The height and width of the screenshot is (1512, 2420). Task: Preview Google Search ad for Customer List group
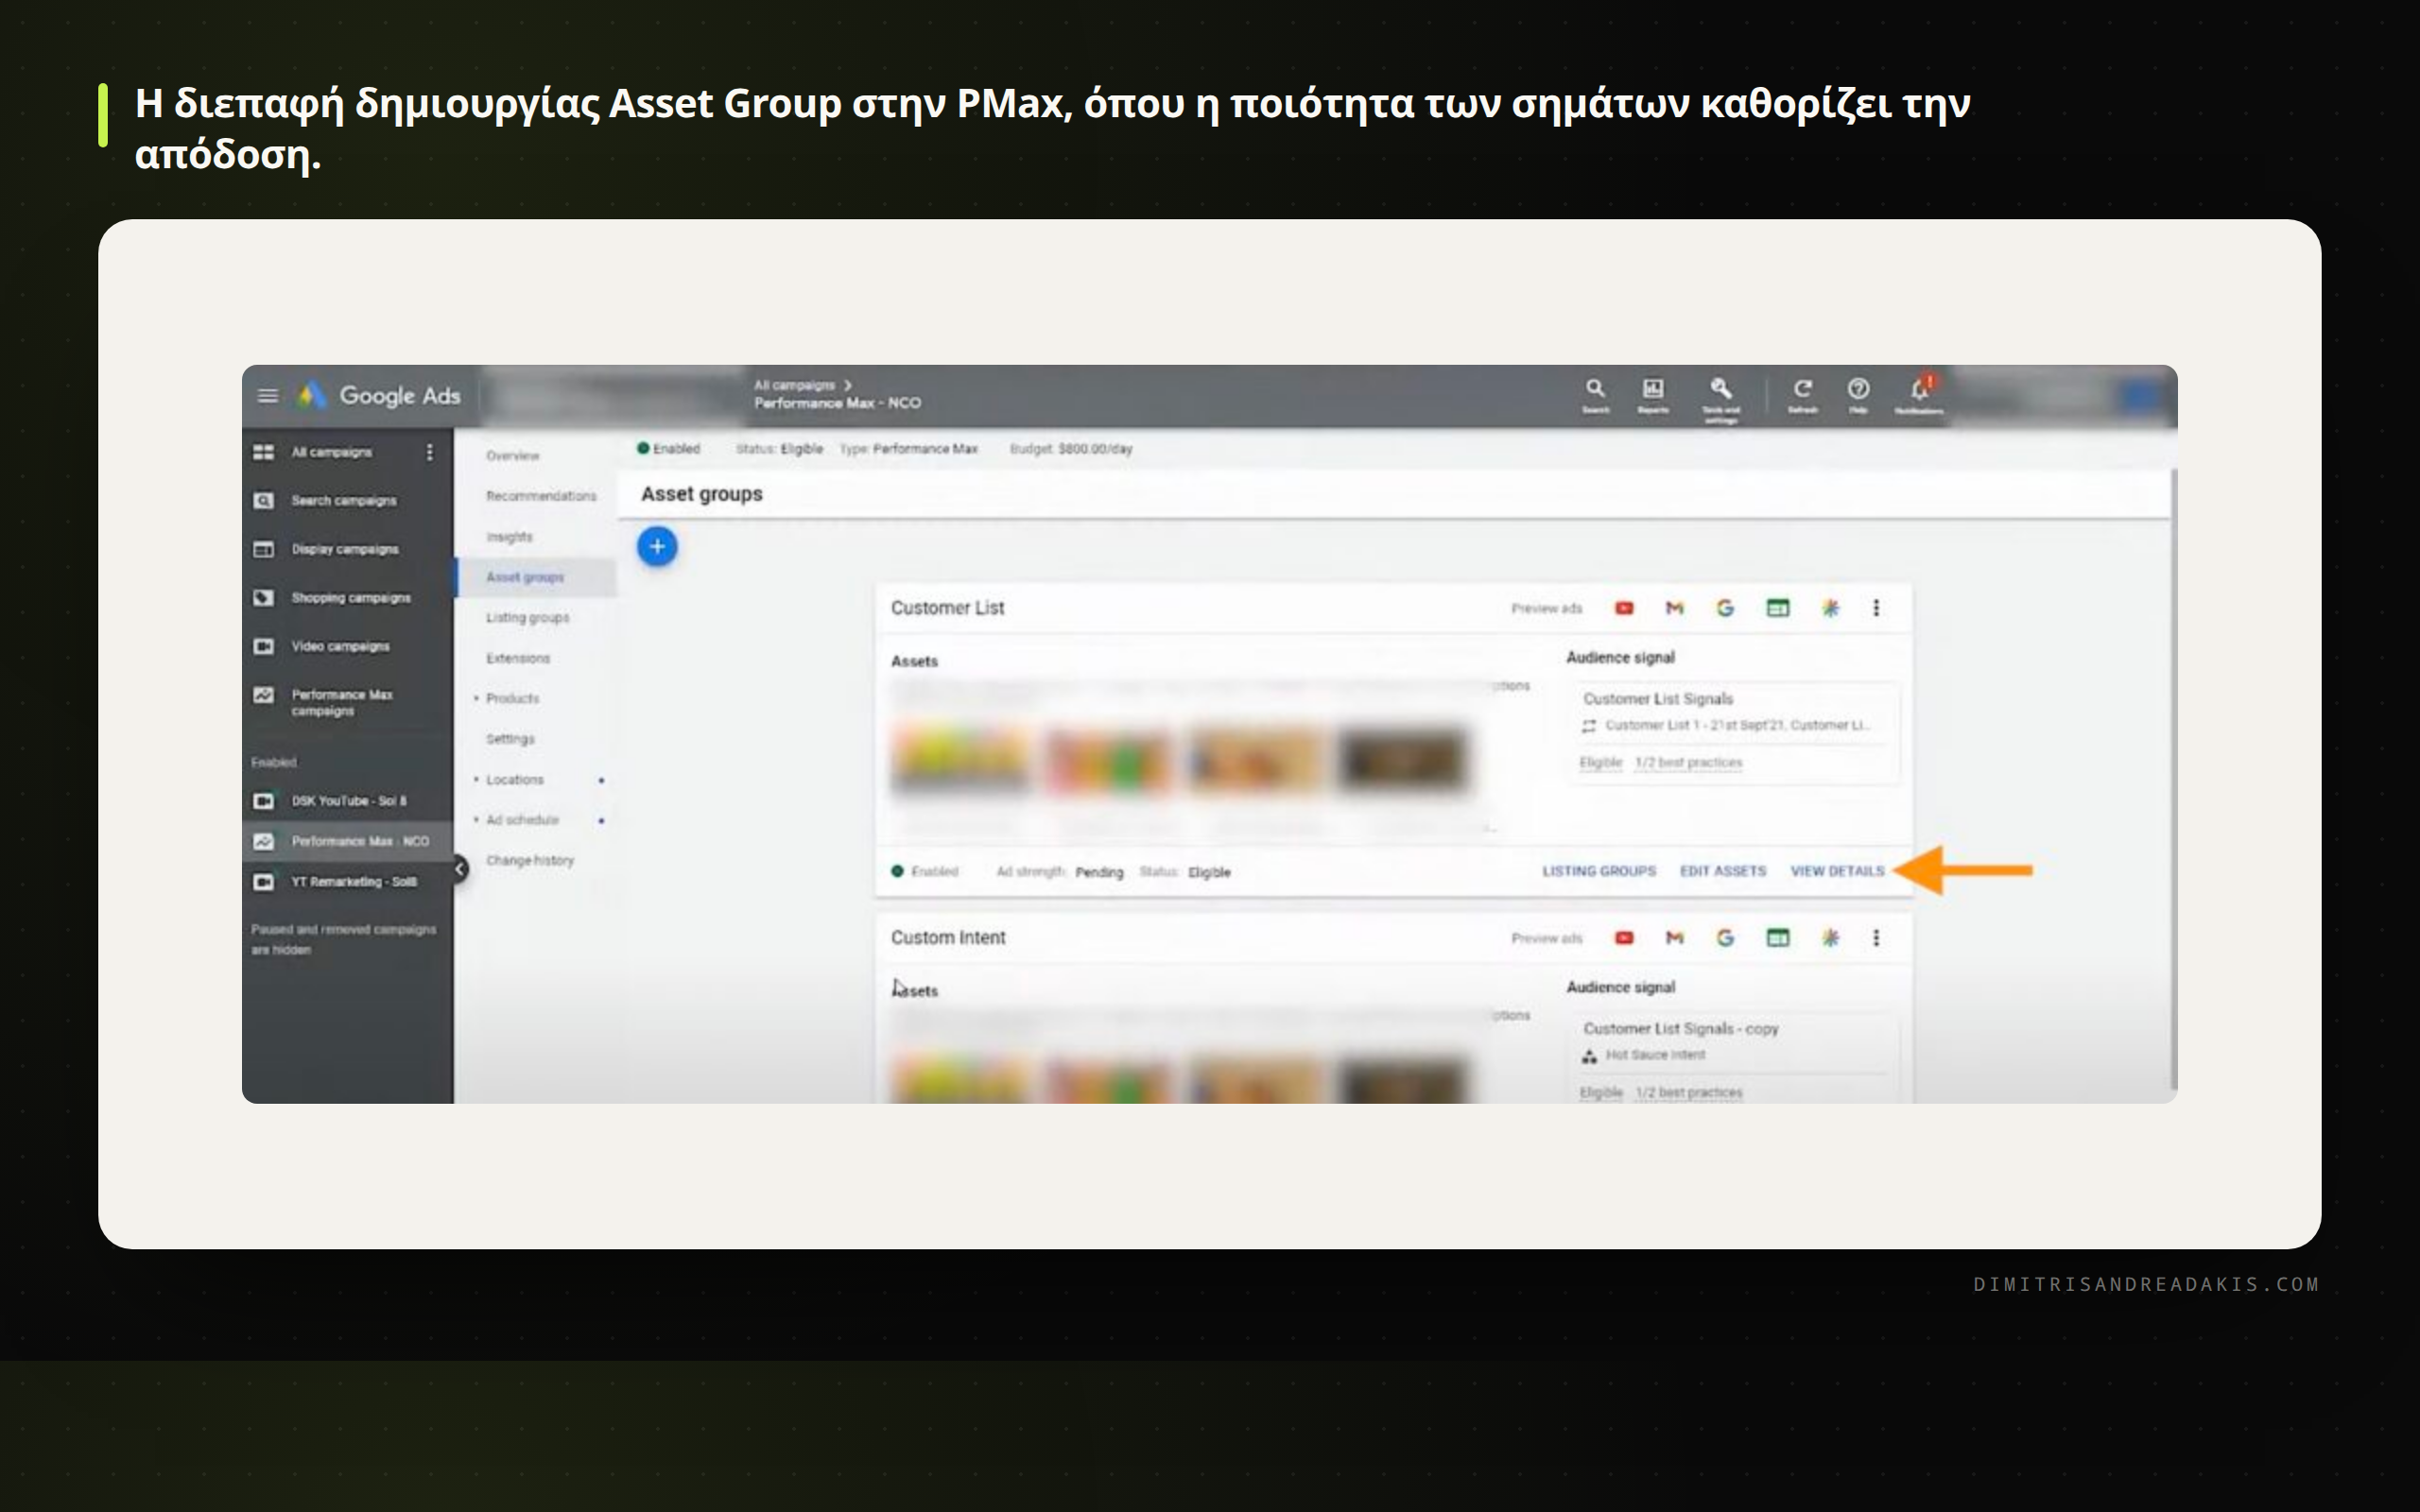point(1725,608)
